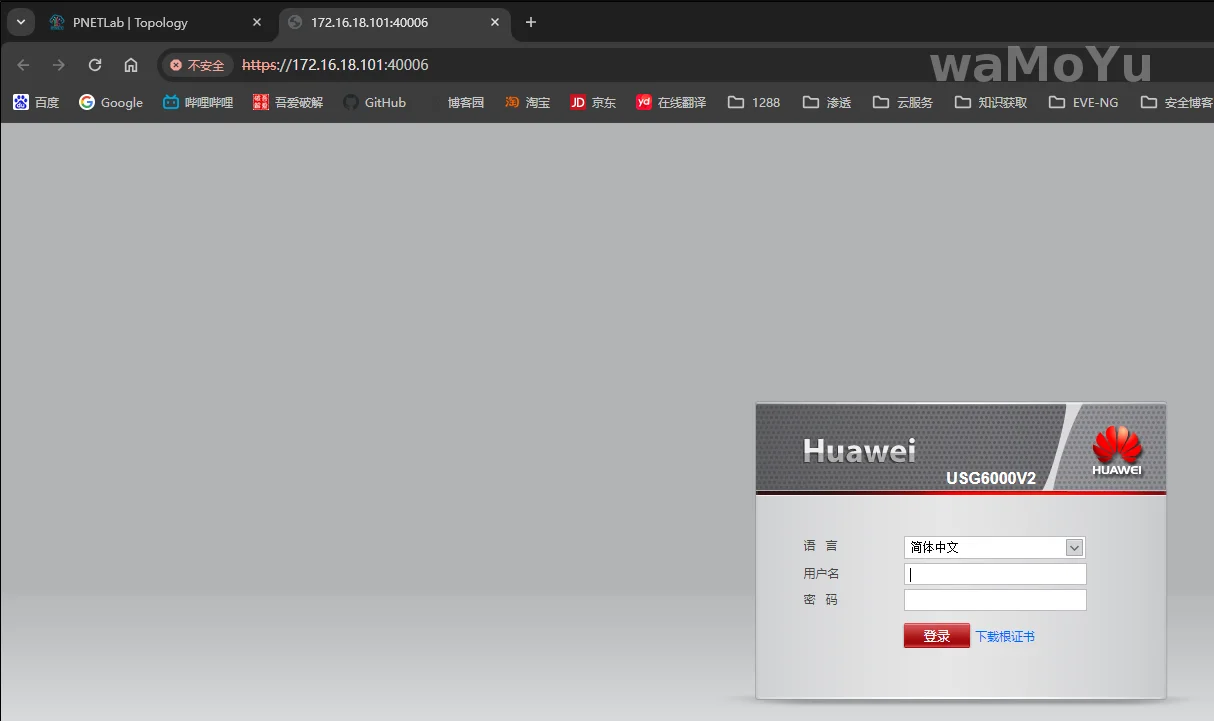Open the GitHub bookmark
The height and width of the screenshot is (721, 1214).
(374, 102)
